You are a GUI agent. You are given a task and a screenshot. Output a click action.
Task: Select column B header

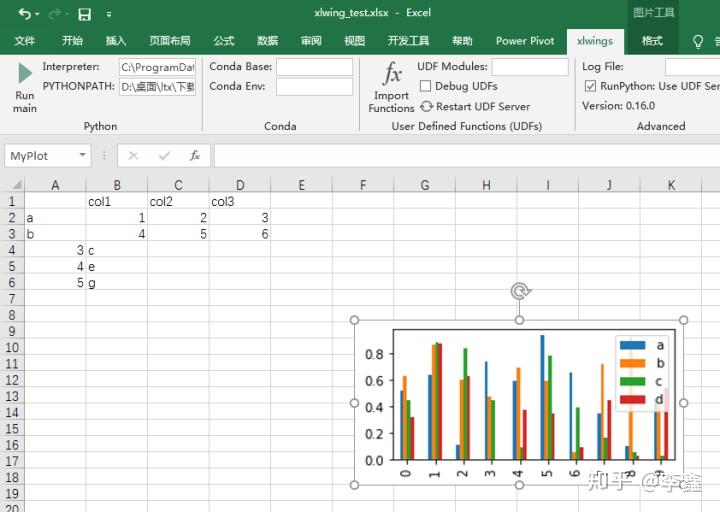[x=117, y=185]
